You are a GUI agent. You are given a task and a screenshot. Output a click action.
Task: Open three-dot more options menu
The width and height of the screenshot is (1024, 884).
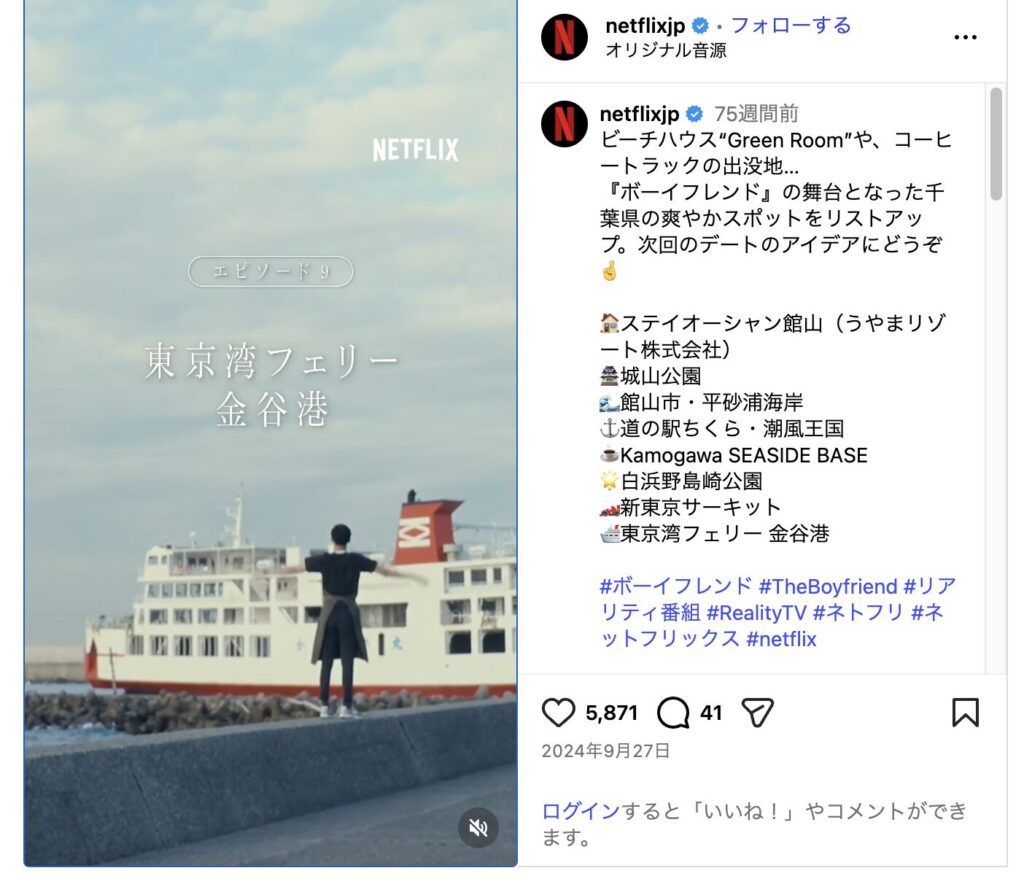(965, 37)
